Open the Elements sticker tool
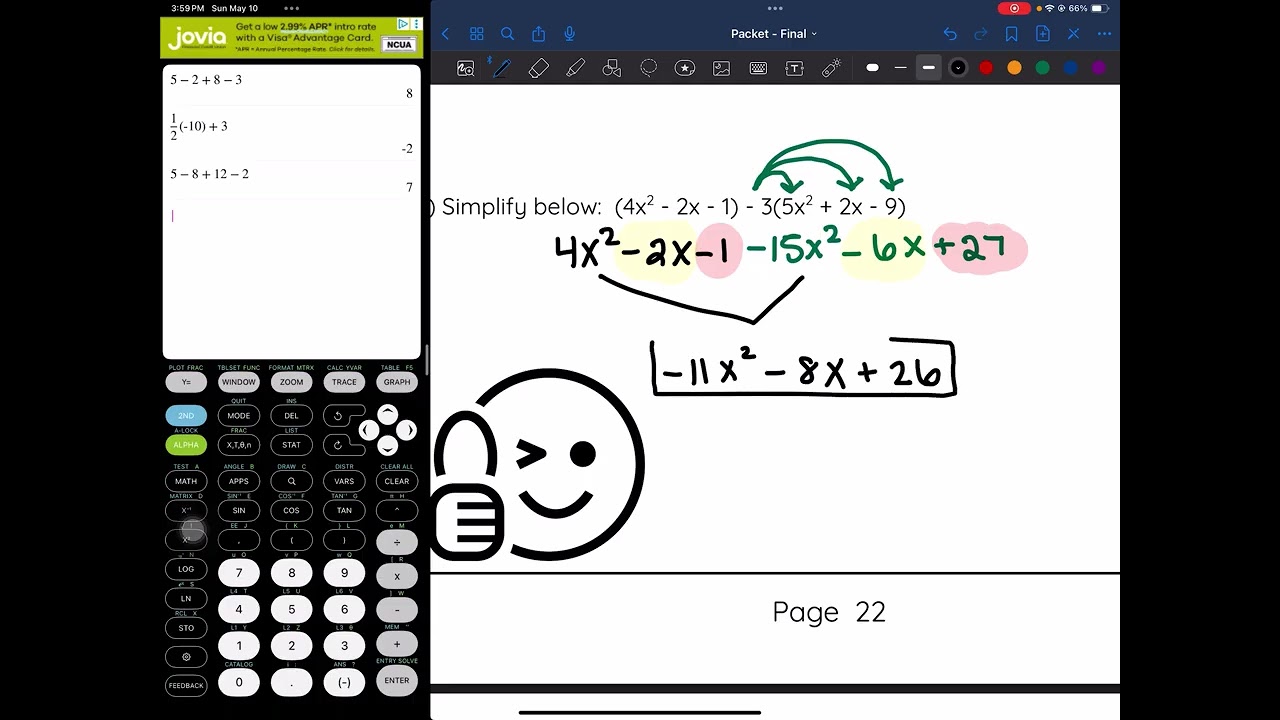1280x720 pixels. click(685, 68)
